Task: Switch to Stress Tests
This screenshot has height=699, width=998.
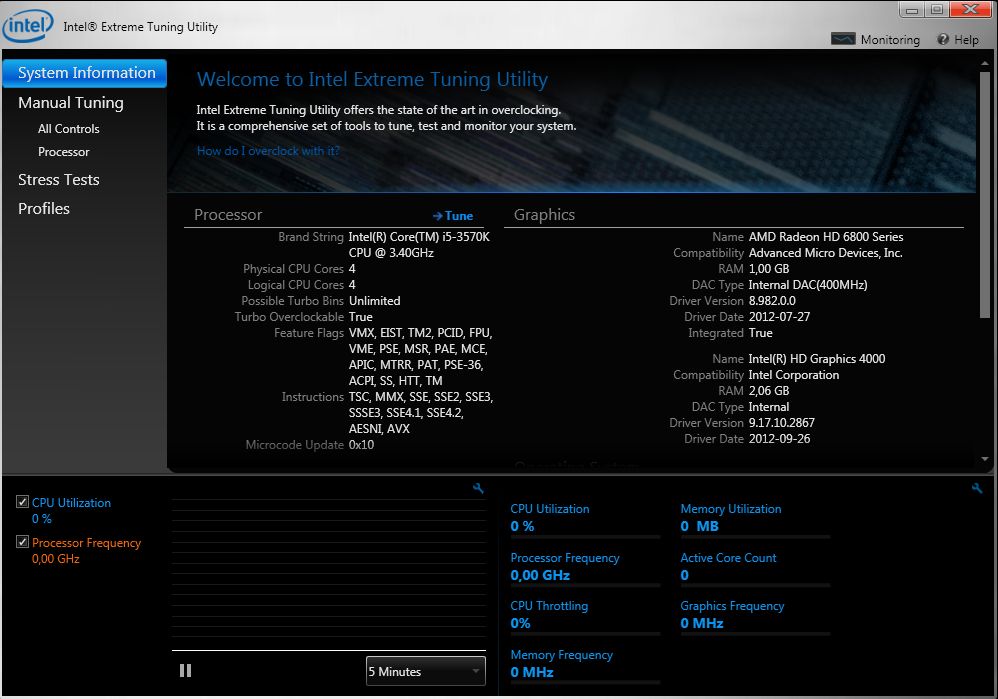Action: click(59, 180)
